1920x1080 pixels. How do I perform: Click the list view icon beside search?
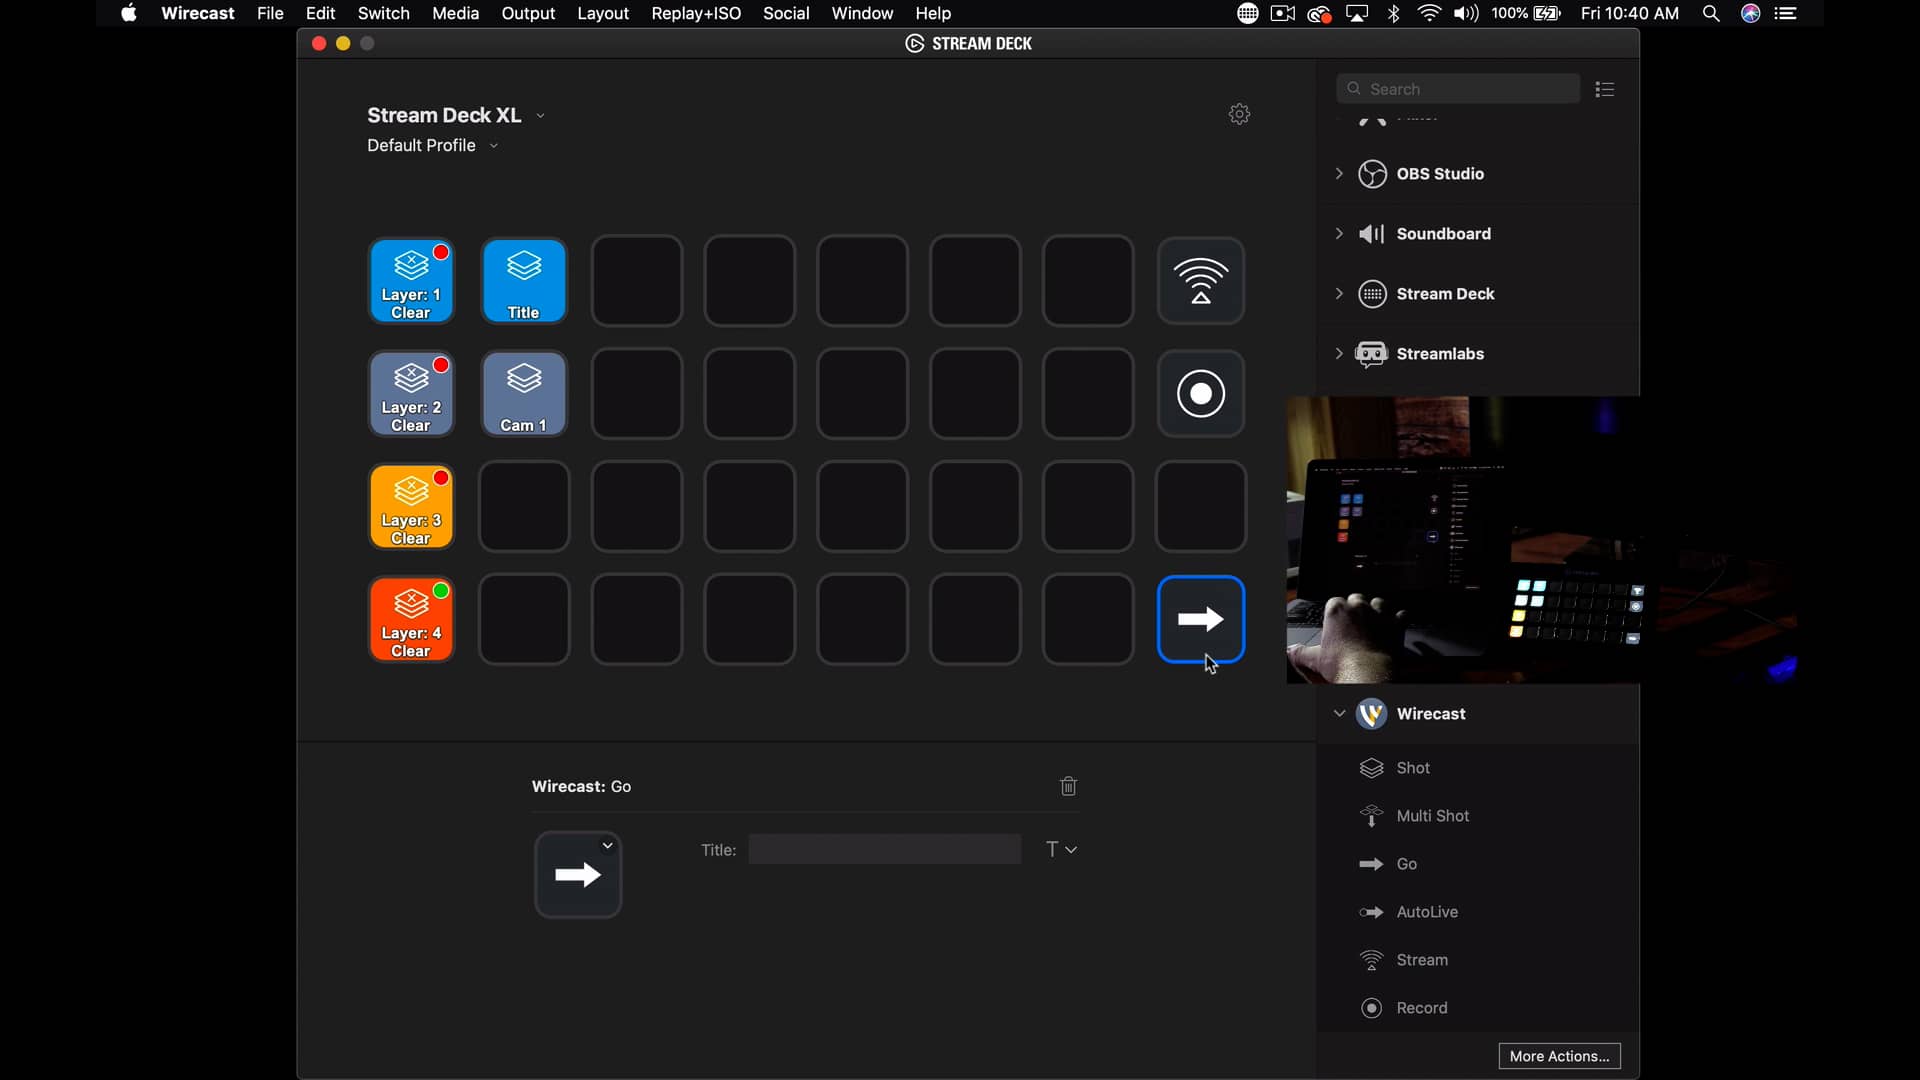[1604, 89]
